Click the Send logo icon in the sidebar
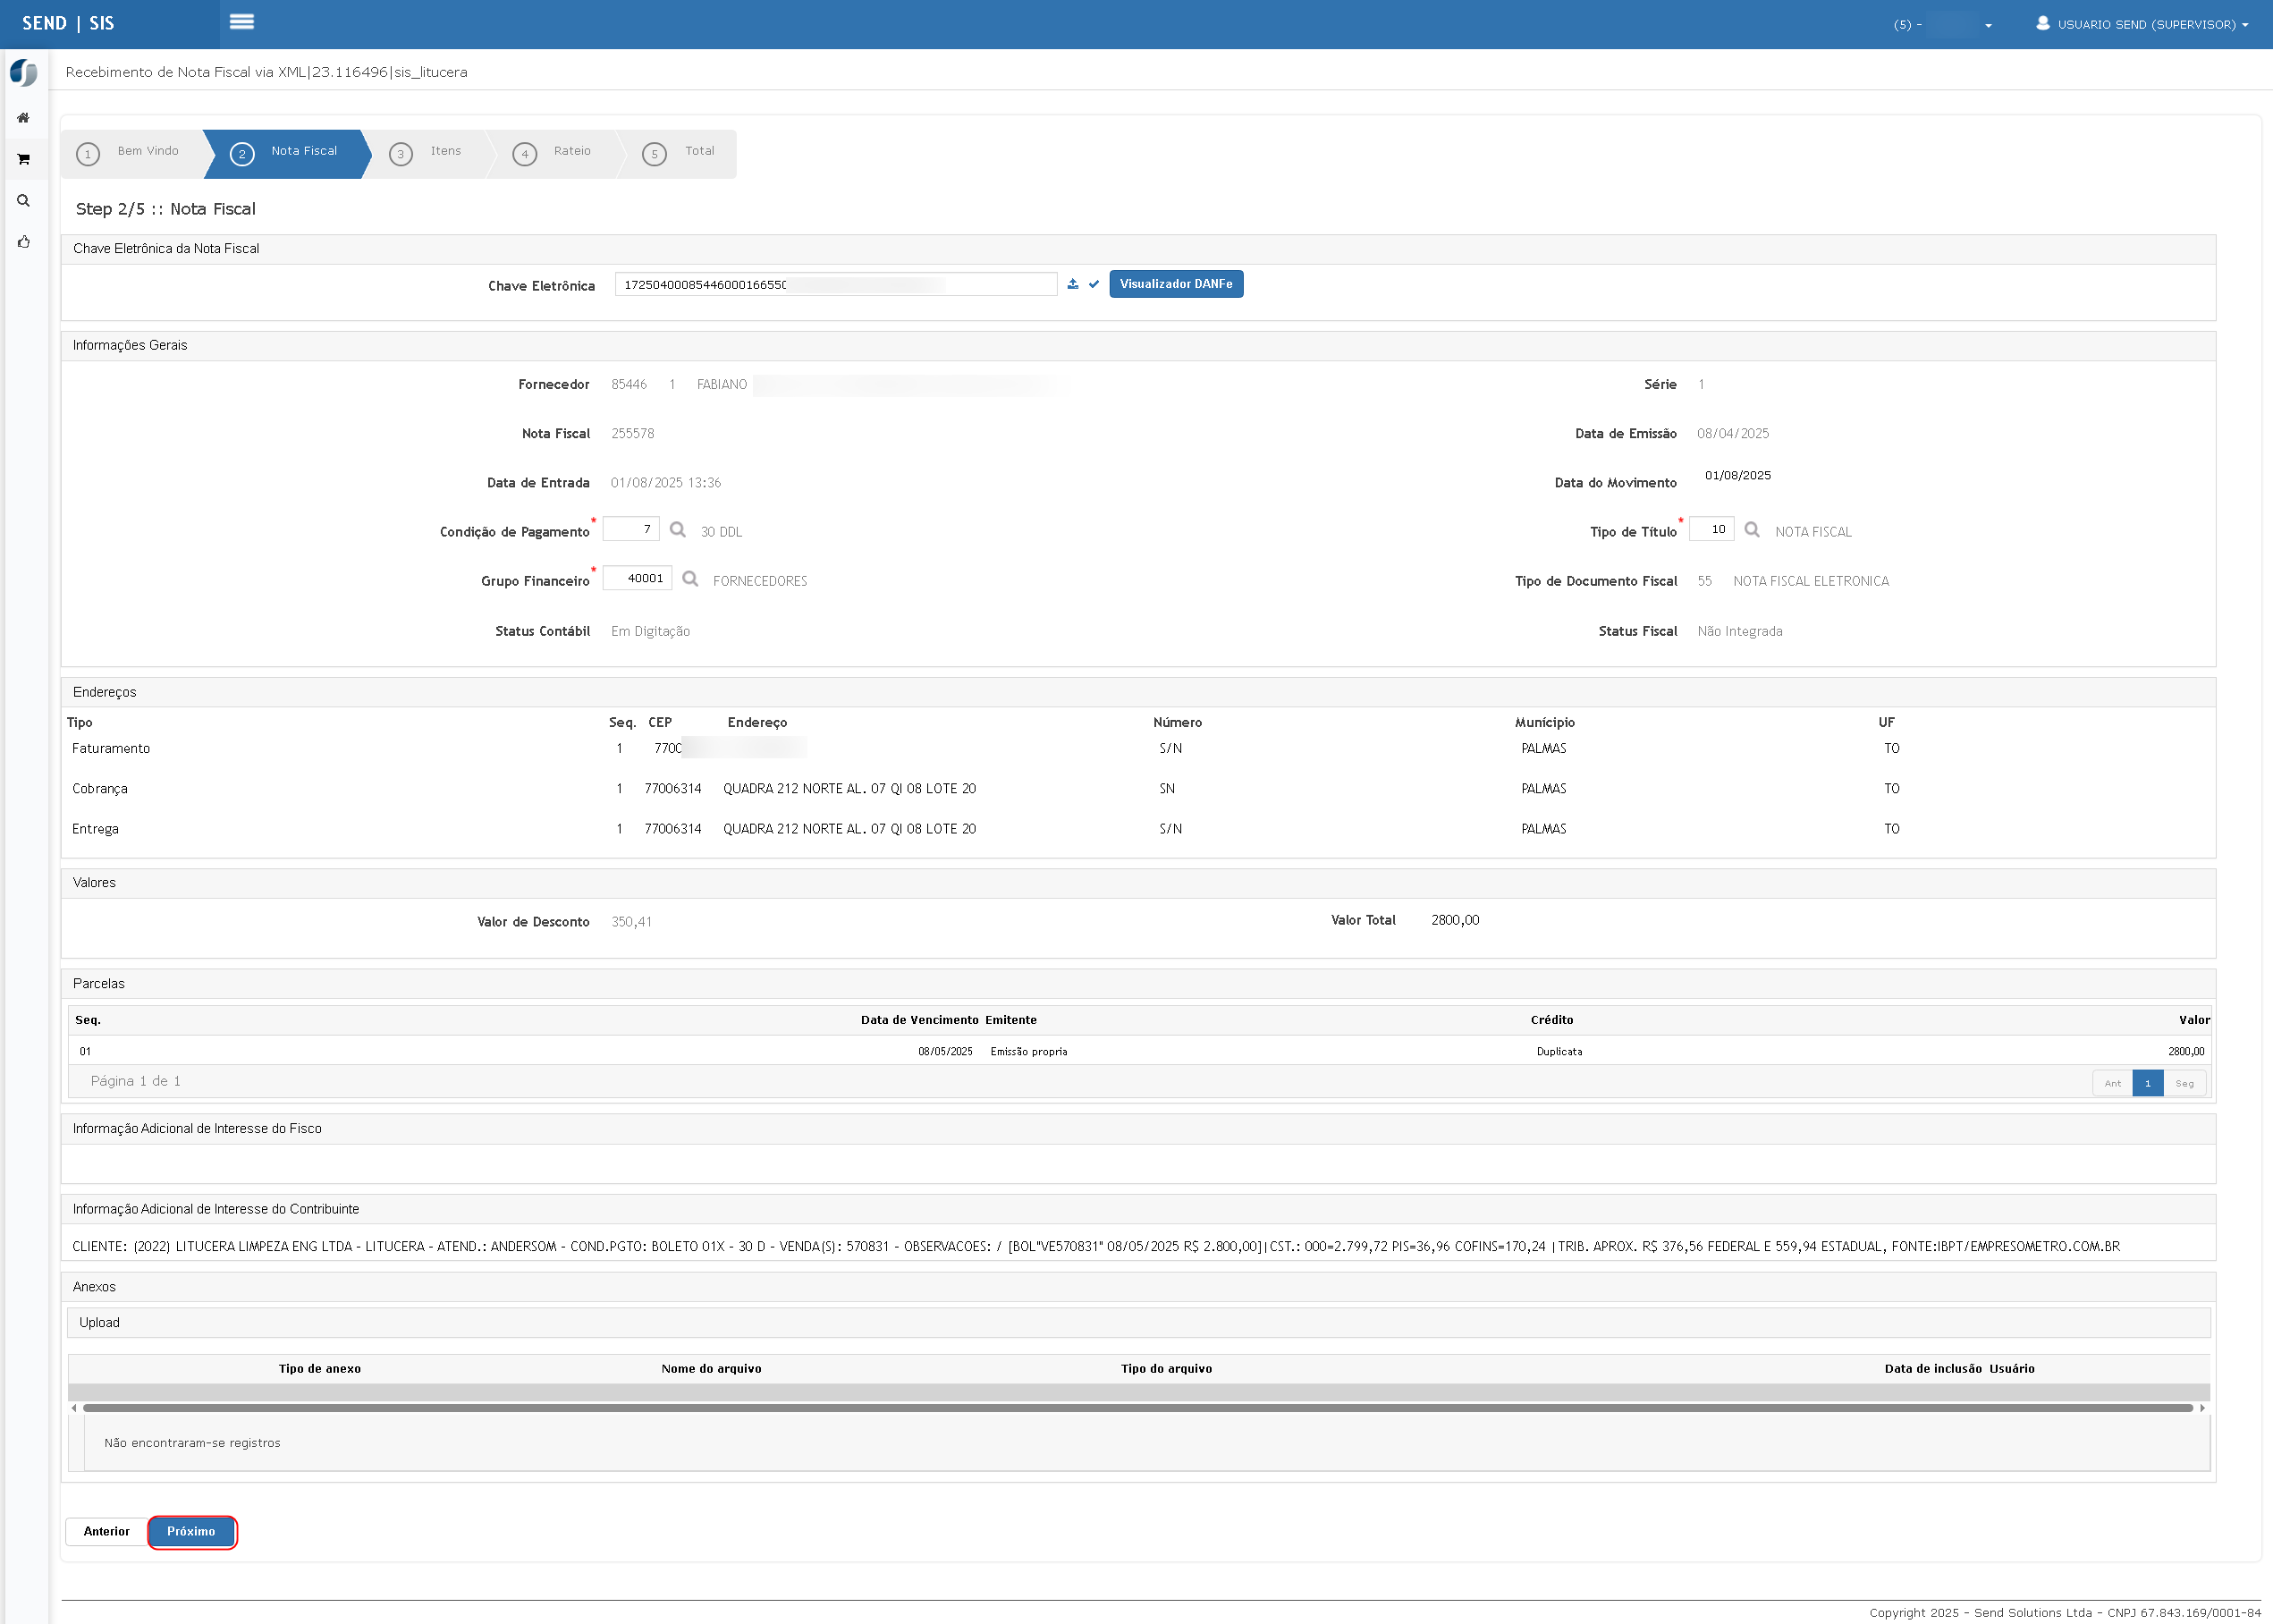 23,72
